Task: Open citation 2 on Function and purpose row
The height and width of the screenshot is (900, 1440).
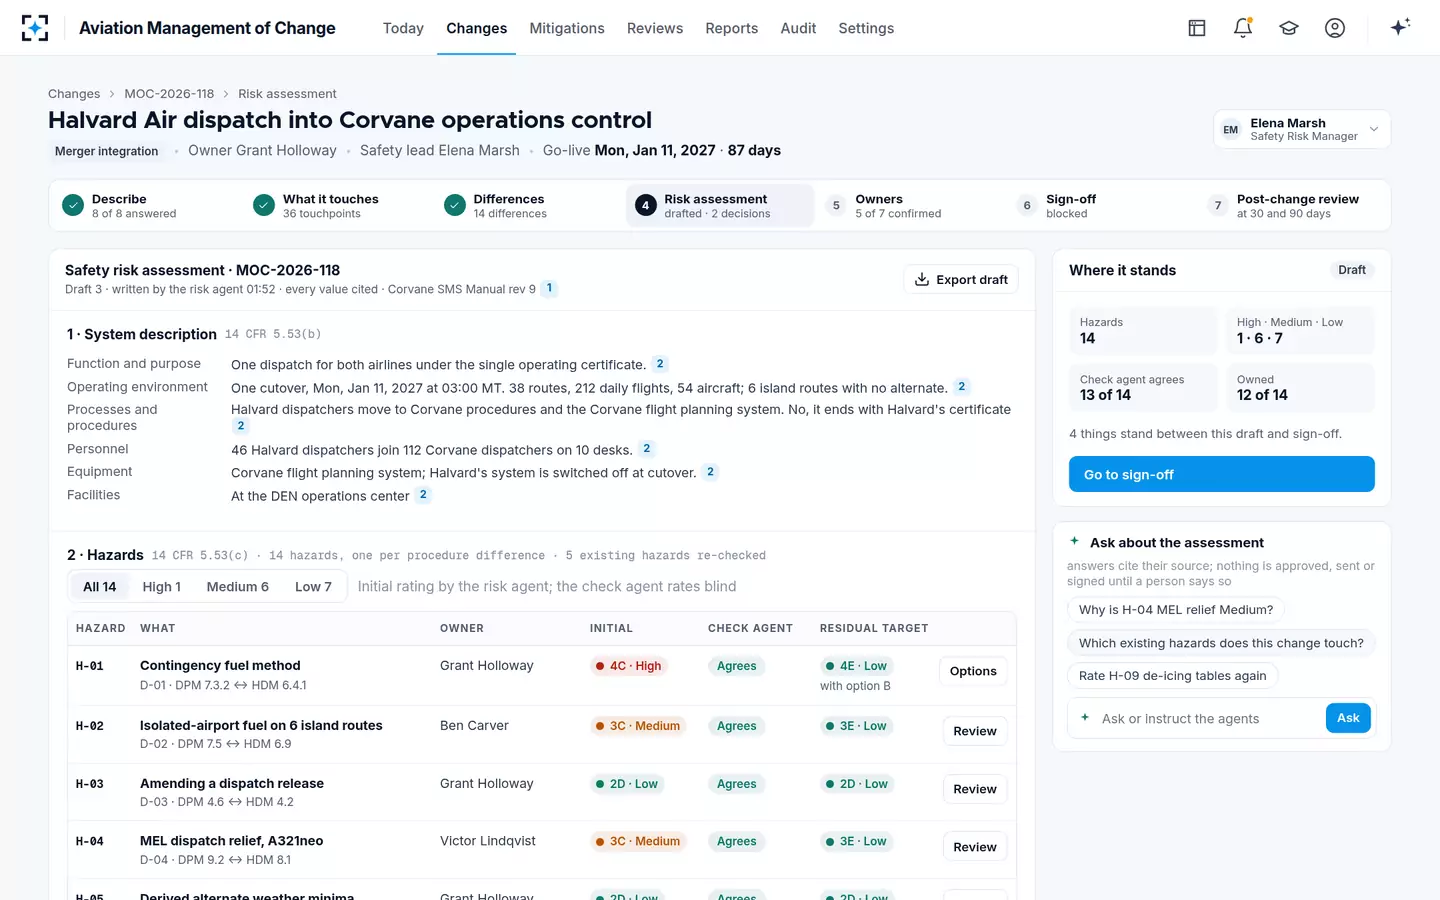Action: pos(660,364)
